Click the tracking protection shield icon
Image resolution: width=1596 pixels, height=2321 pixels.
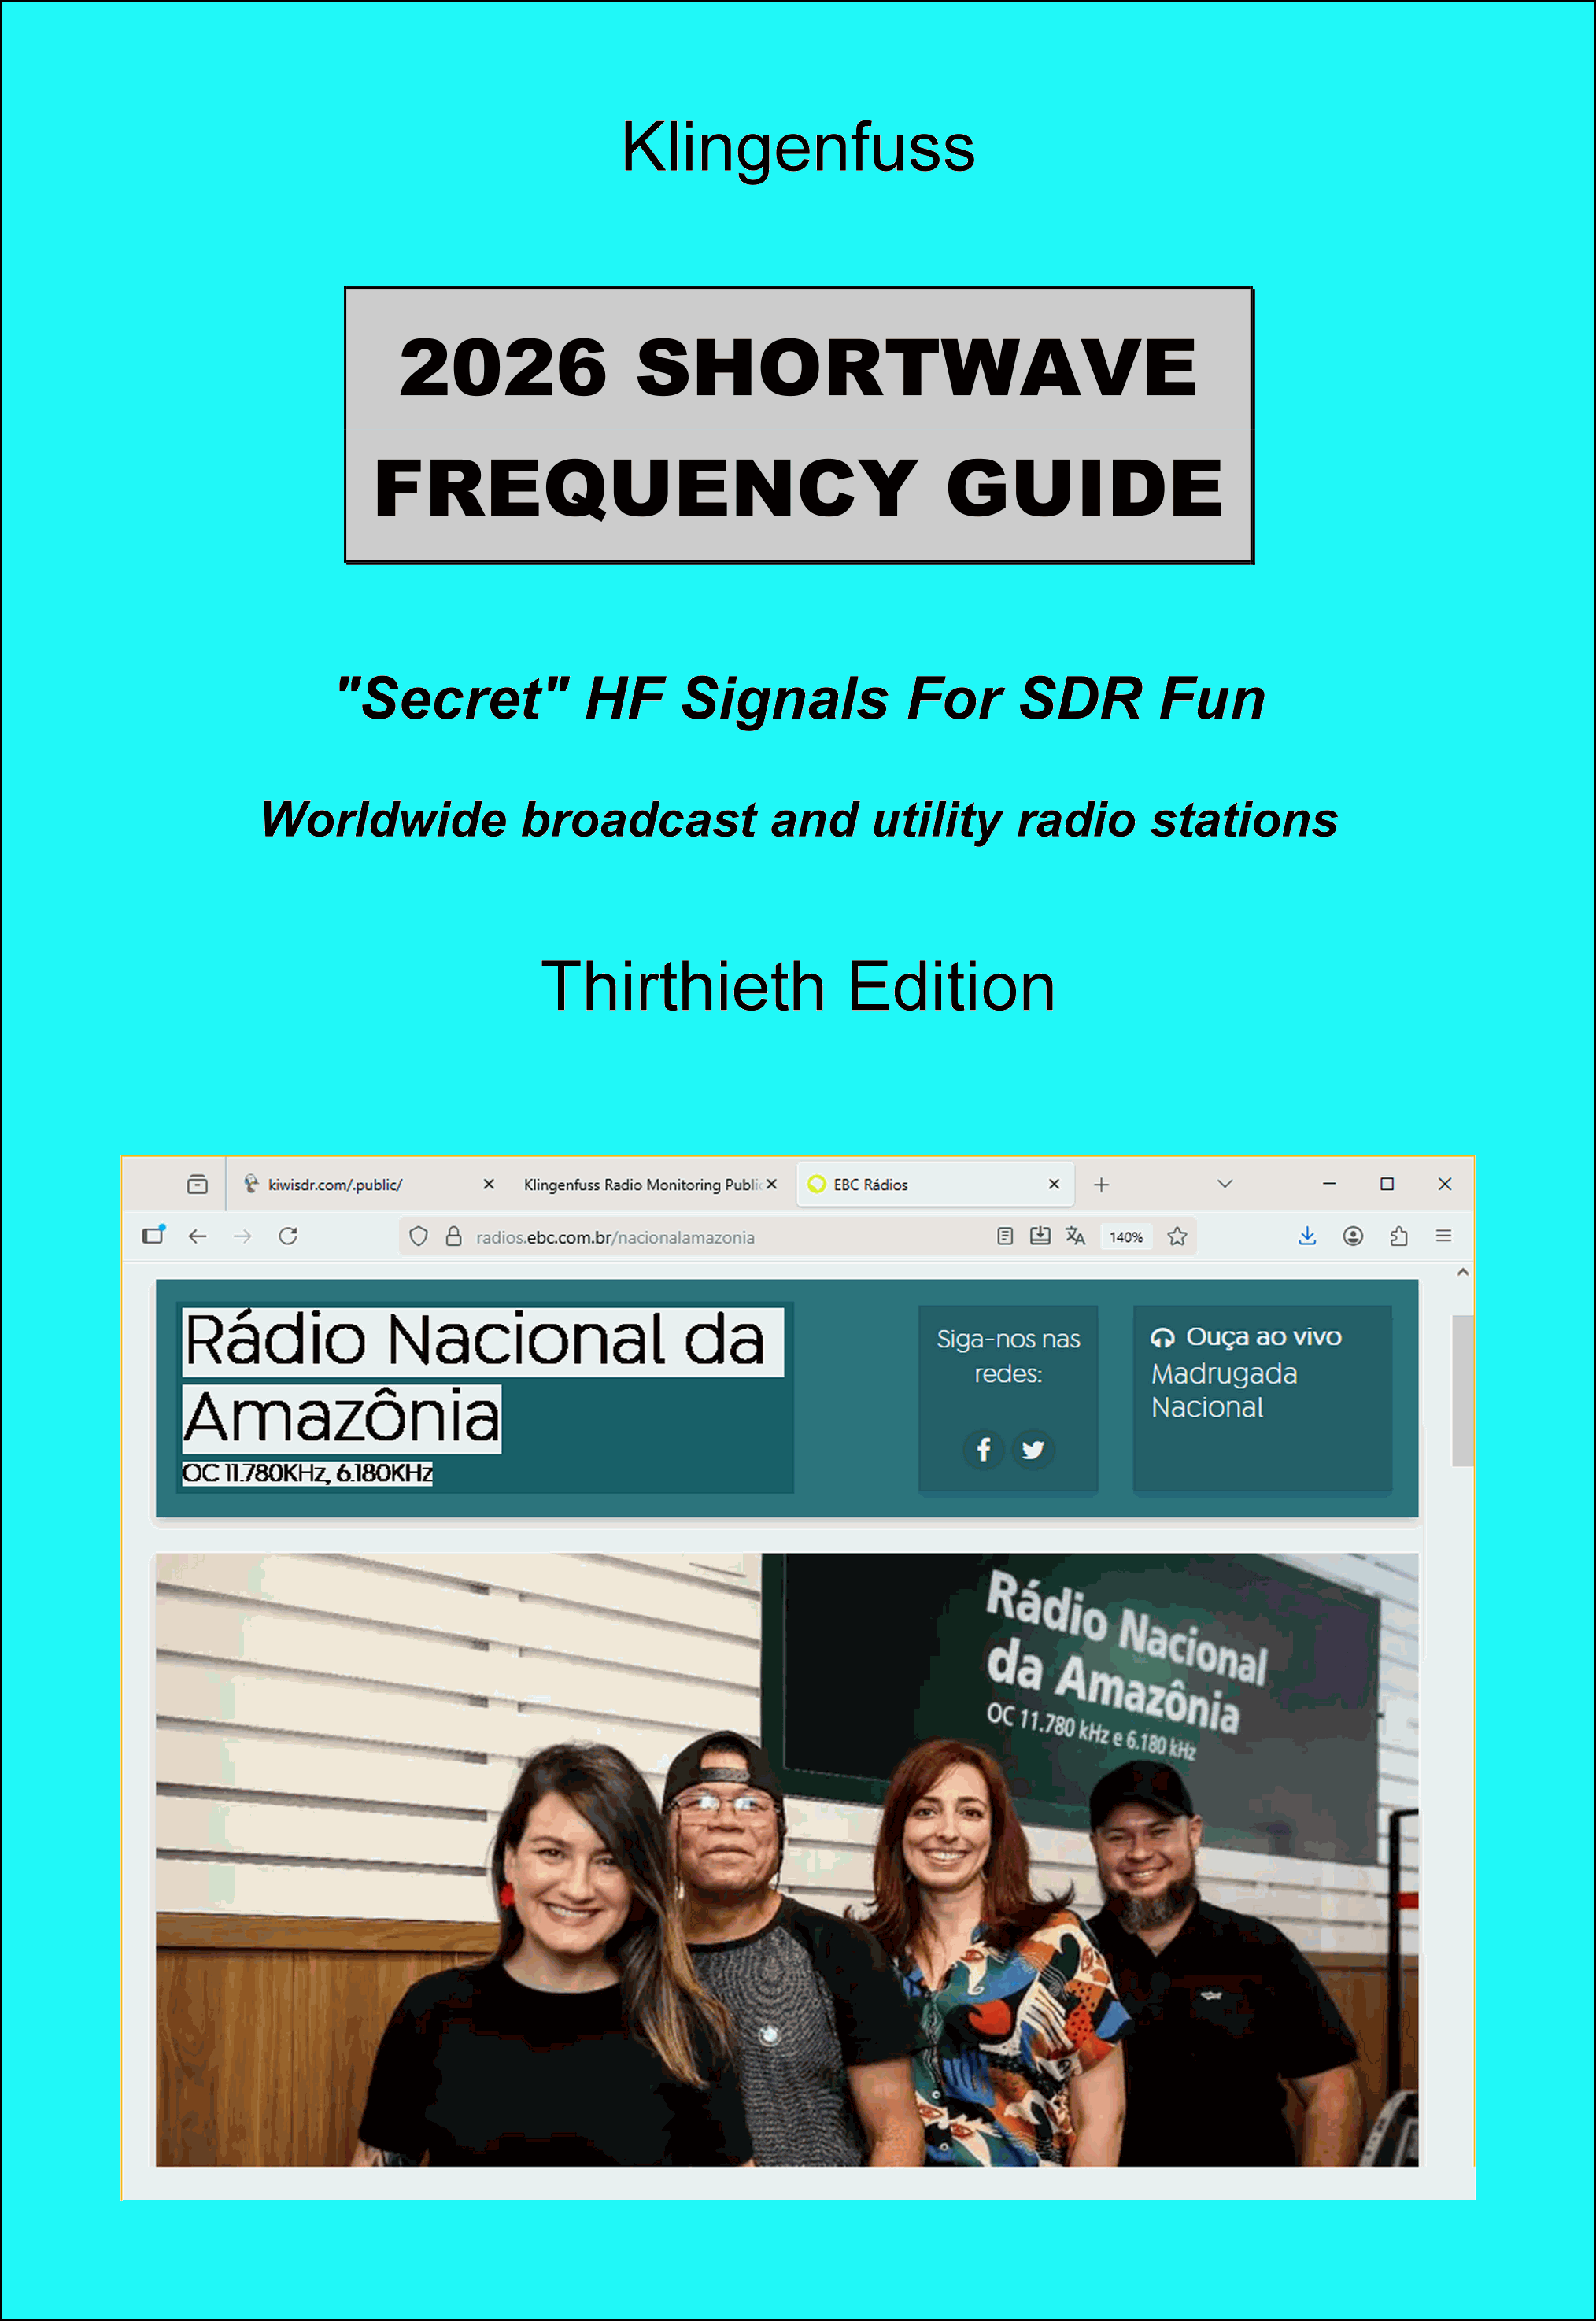(419, 1237)
